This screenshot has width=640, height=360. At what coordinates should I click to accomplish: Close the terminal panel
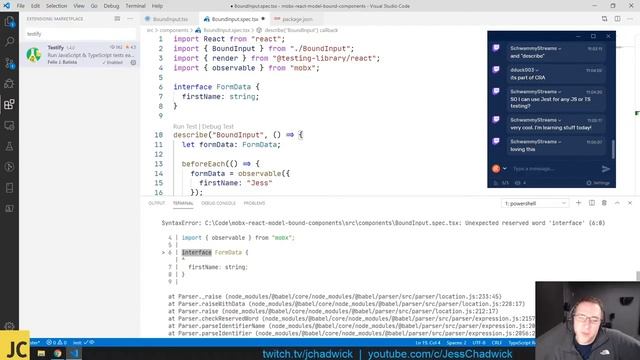tap(630, 203)
